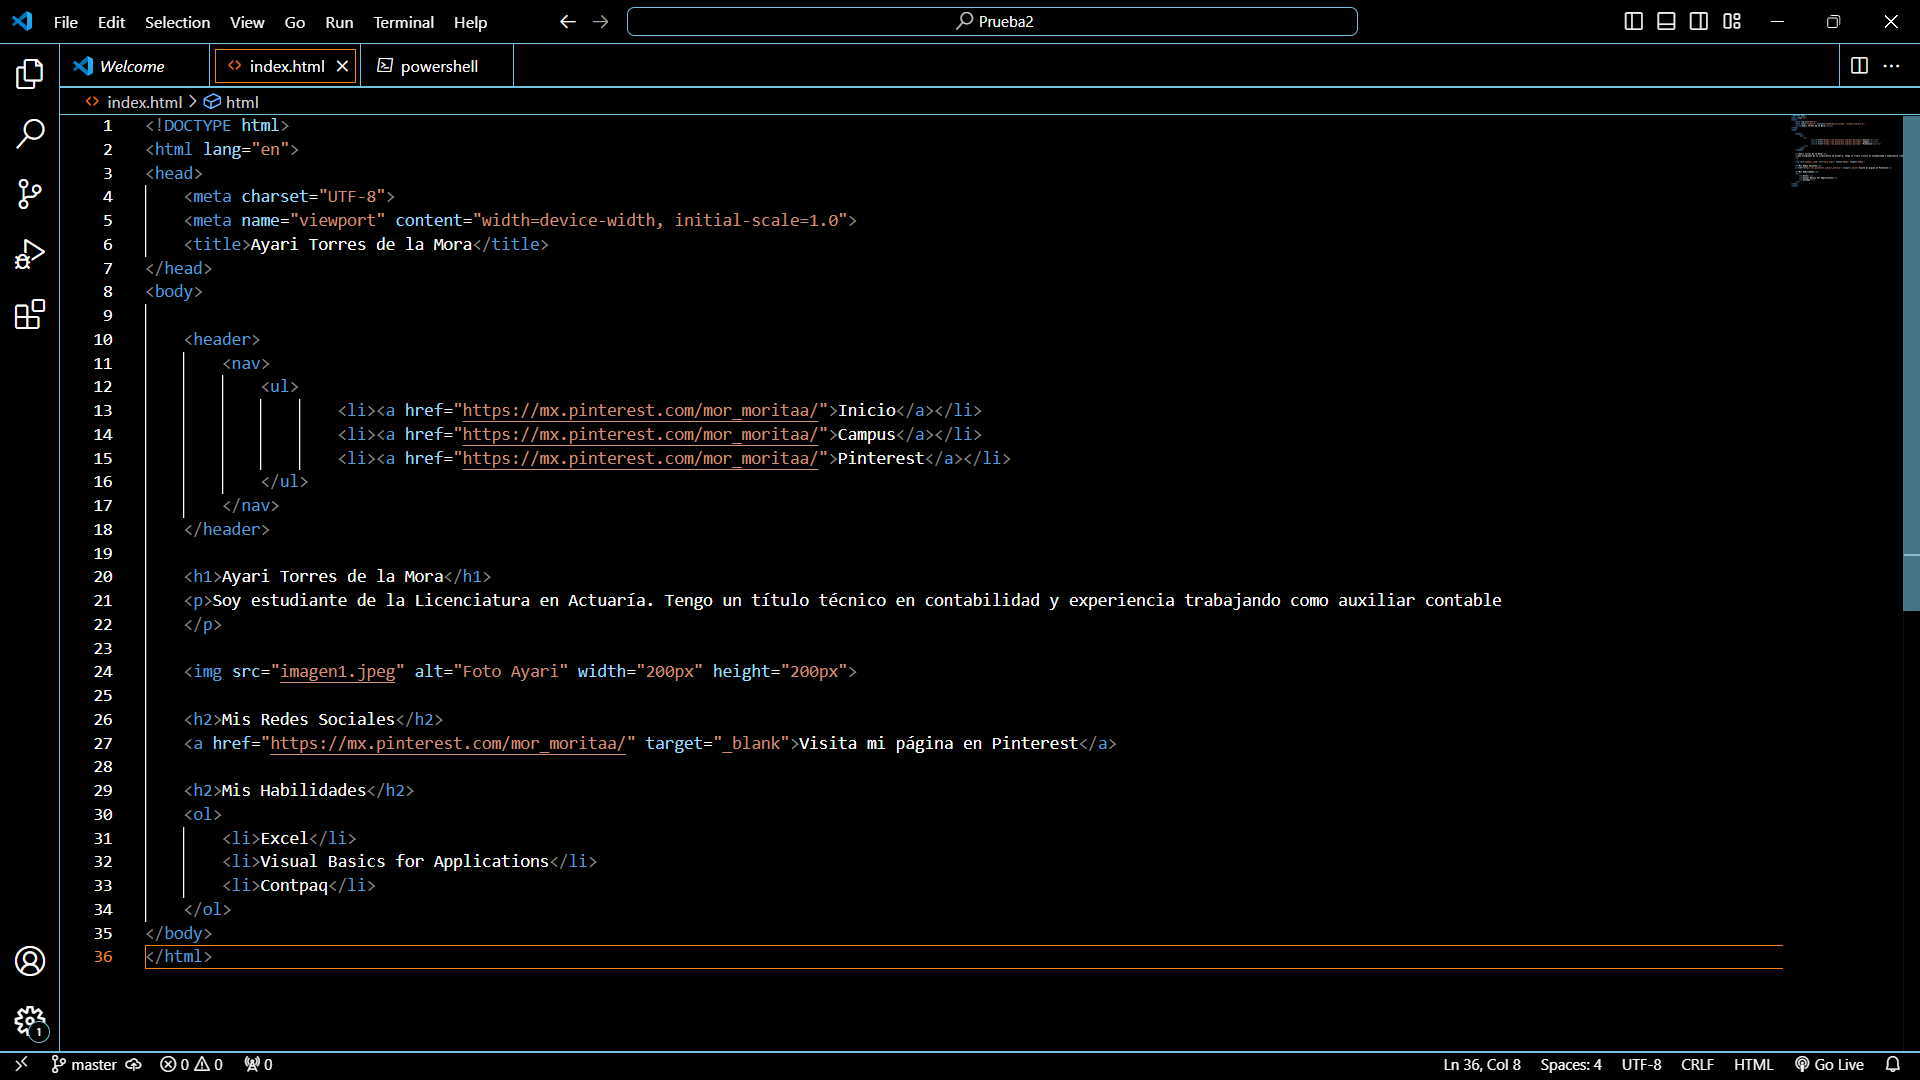Click the Prueba2 command search box
The height and width of the screenshot is (1080, 1920).
(991, 20)
